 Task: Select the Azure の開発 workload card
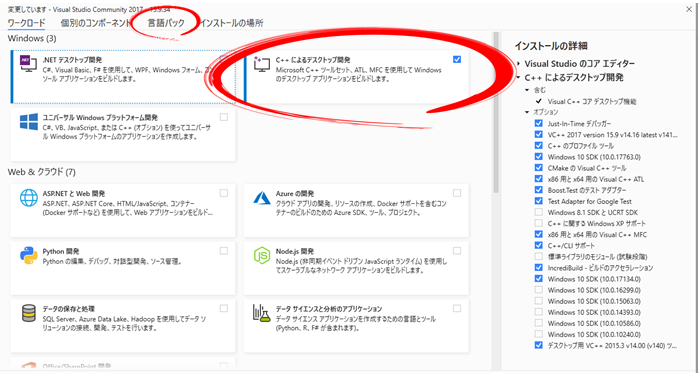pyautogui.click(x=356, y=211)
